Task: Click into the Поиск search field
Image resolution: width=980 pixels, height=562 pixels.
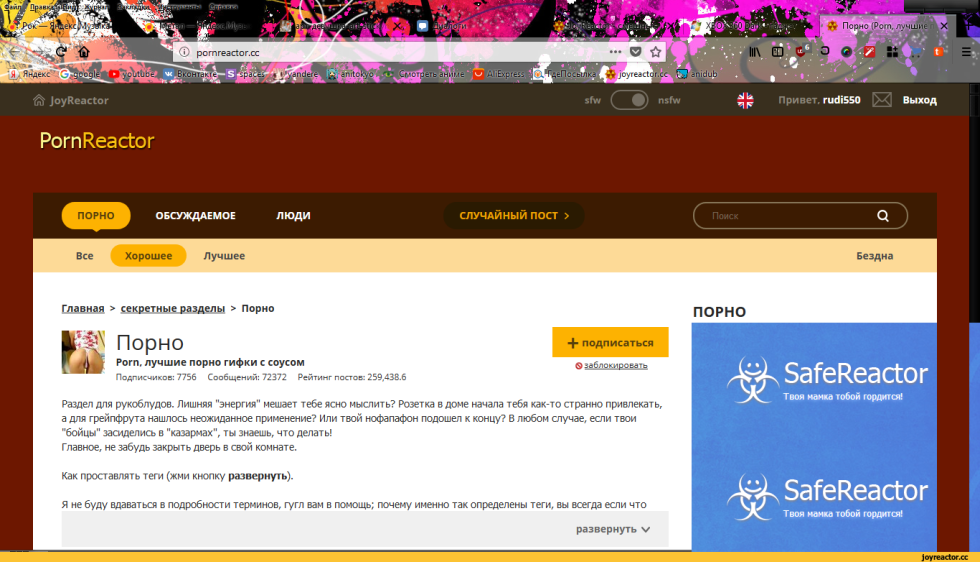Action: 785,215
